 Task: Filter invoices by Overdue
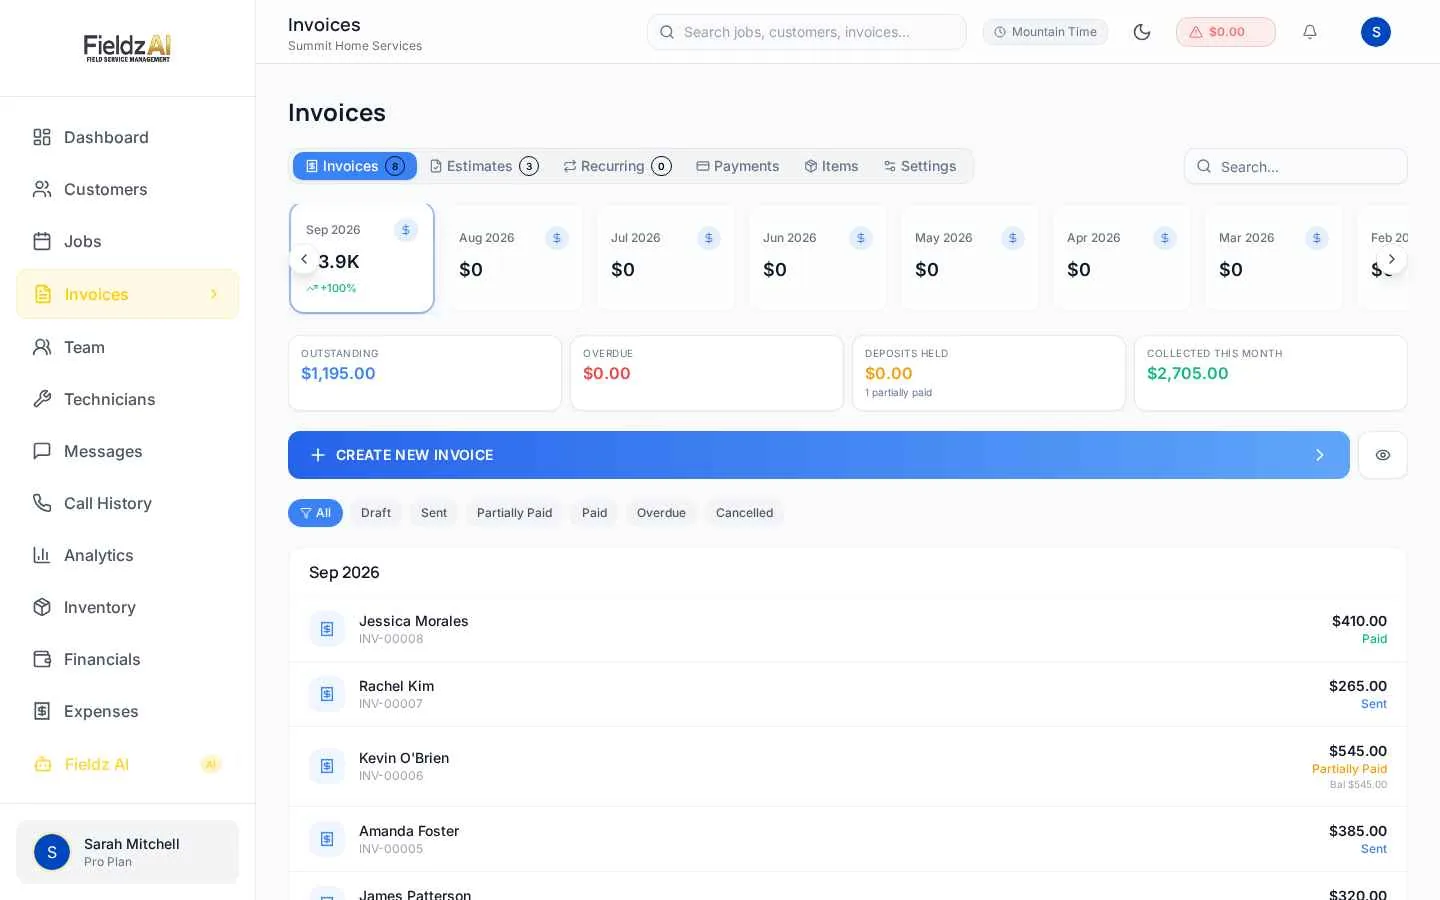(661, 513)
